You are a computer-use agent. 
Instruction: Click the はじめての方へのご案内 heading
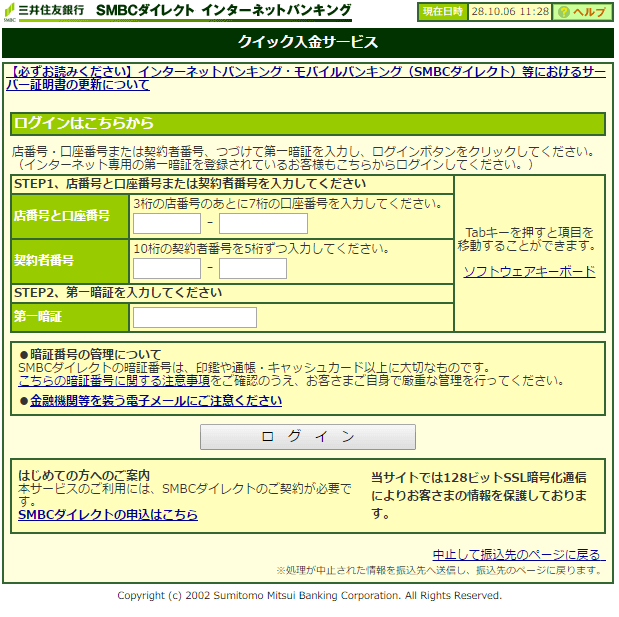(x=84, y=475)
